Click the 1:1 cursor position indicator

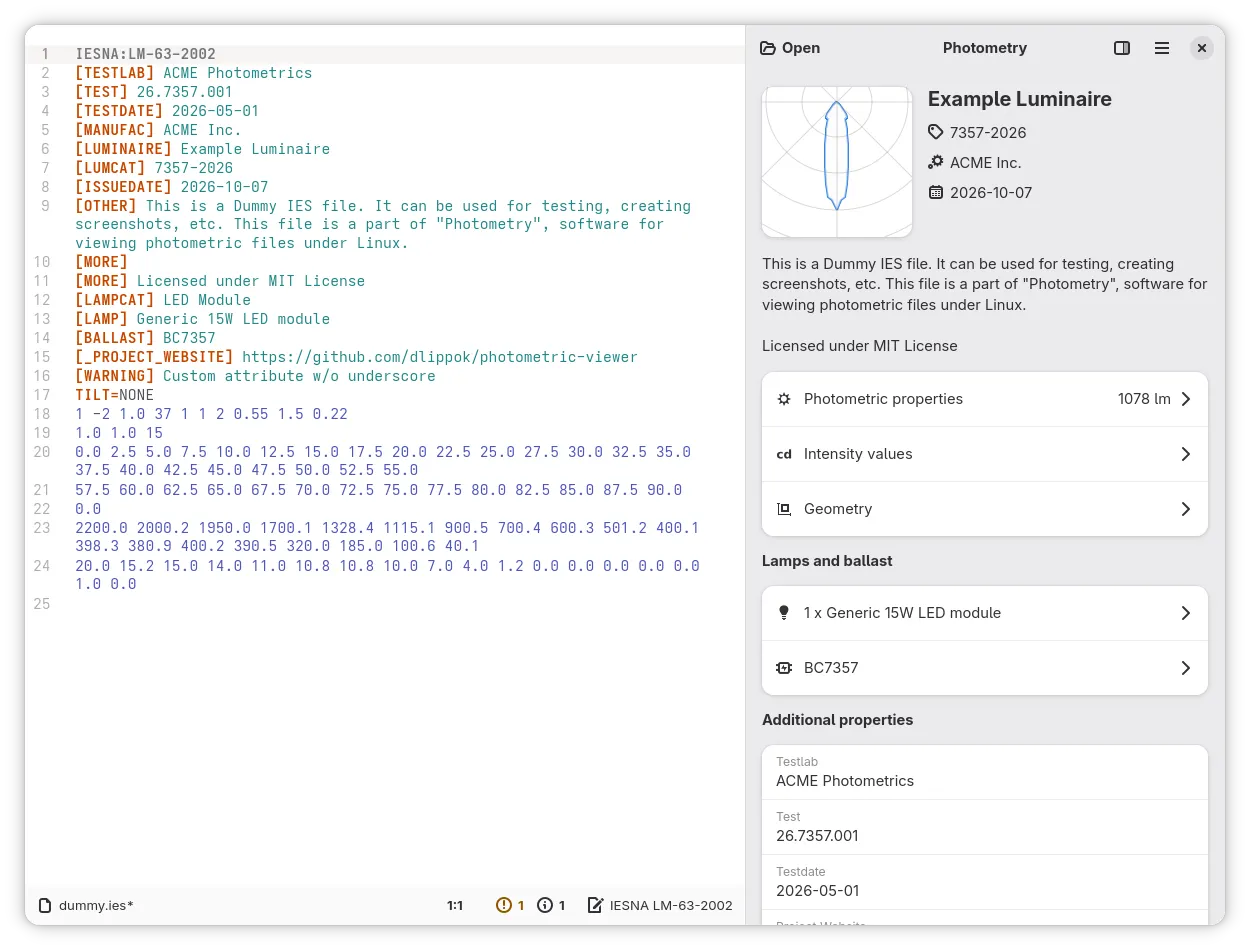455,905
